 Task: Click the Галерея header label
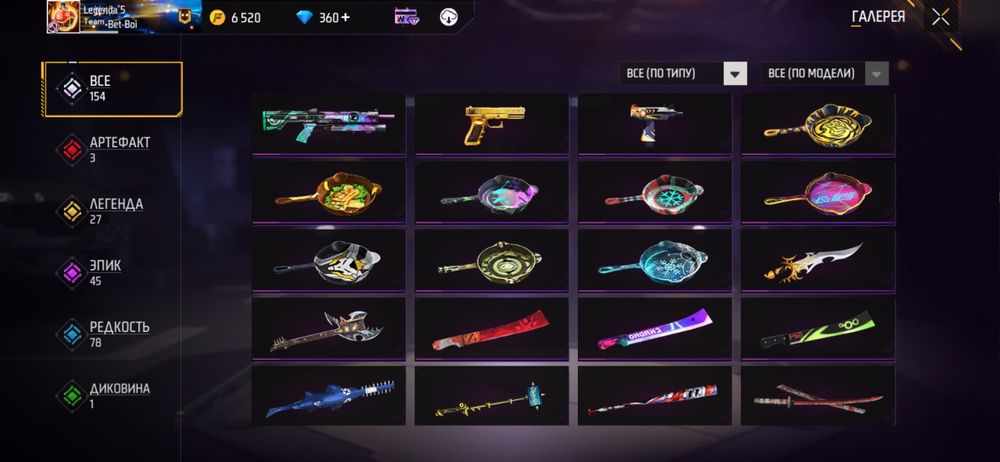click(878, 17)
